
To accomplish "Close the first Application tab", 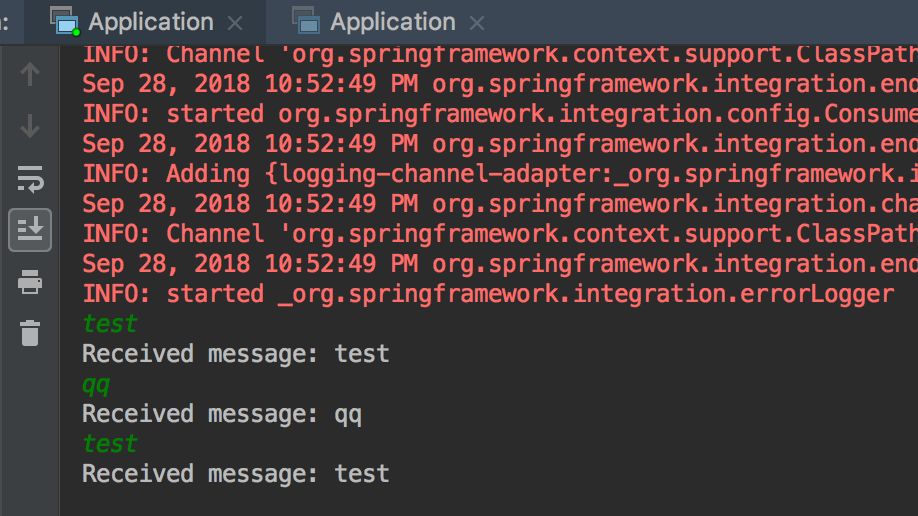I will [235, 23].
